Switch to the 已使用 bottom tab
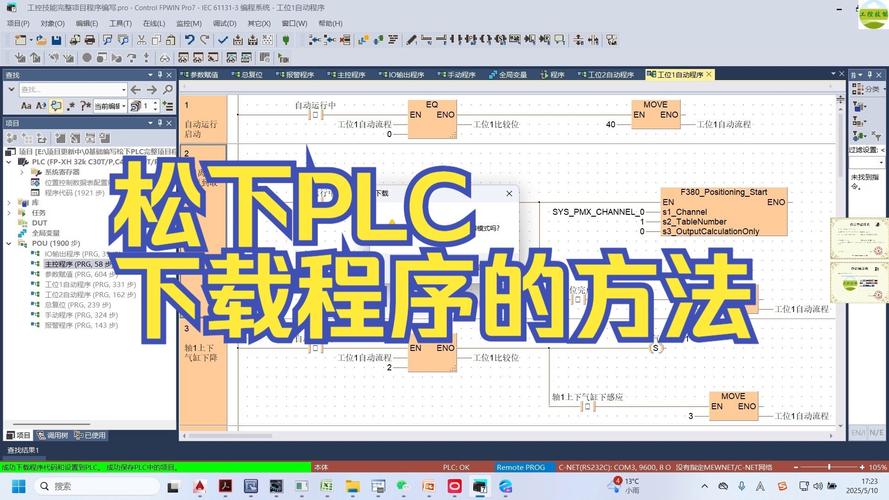 90,435
